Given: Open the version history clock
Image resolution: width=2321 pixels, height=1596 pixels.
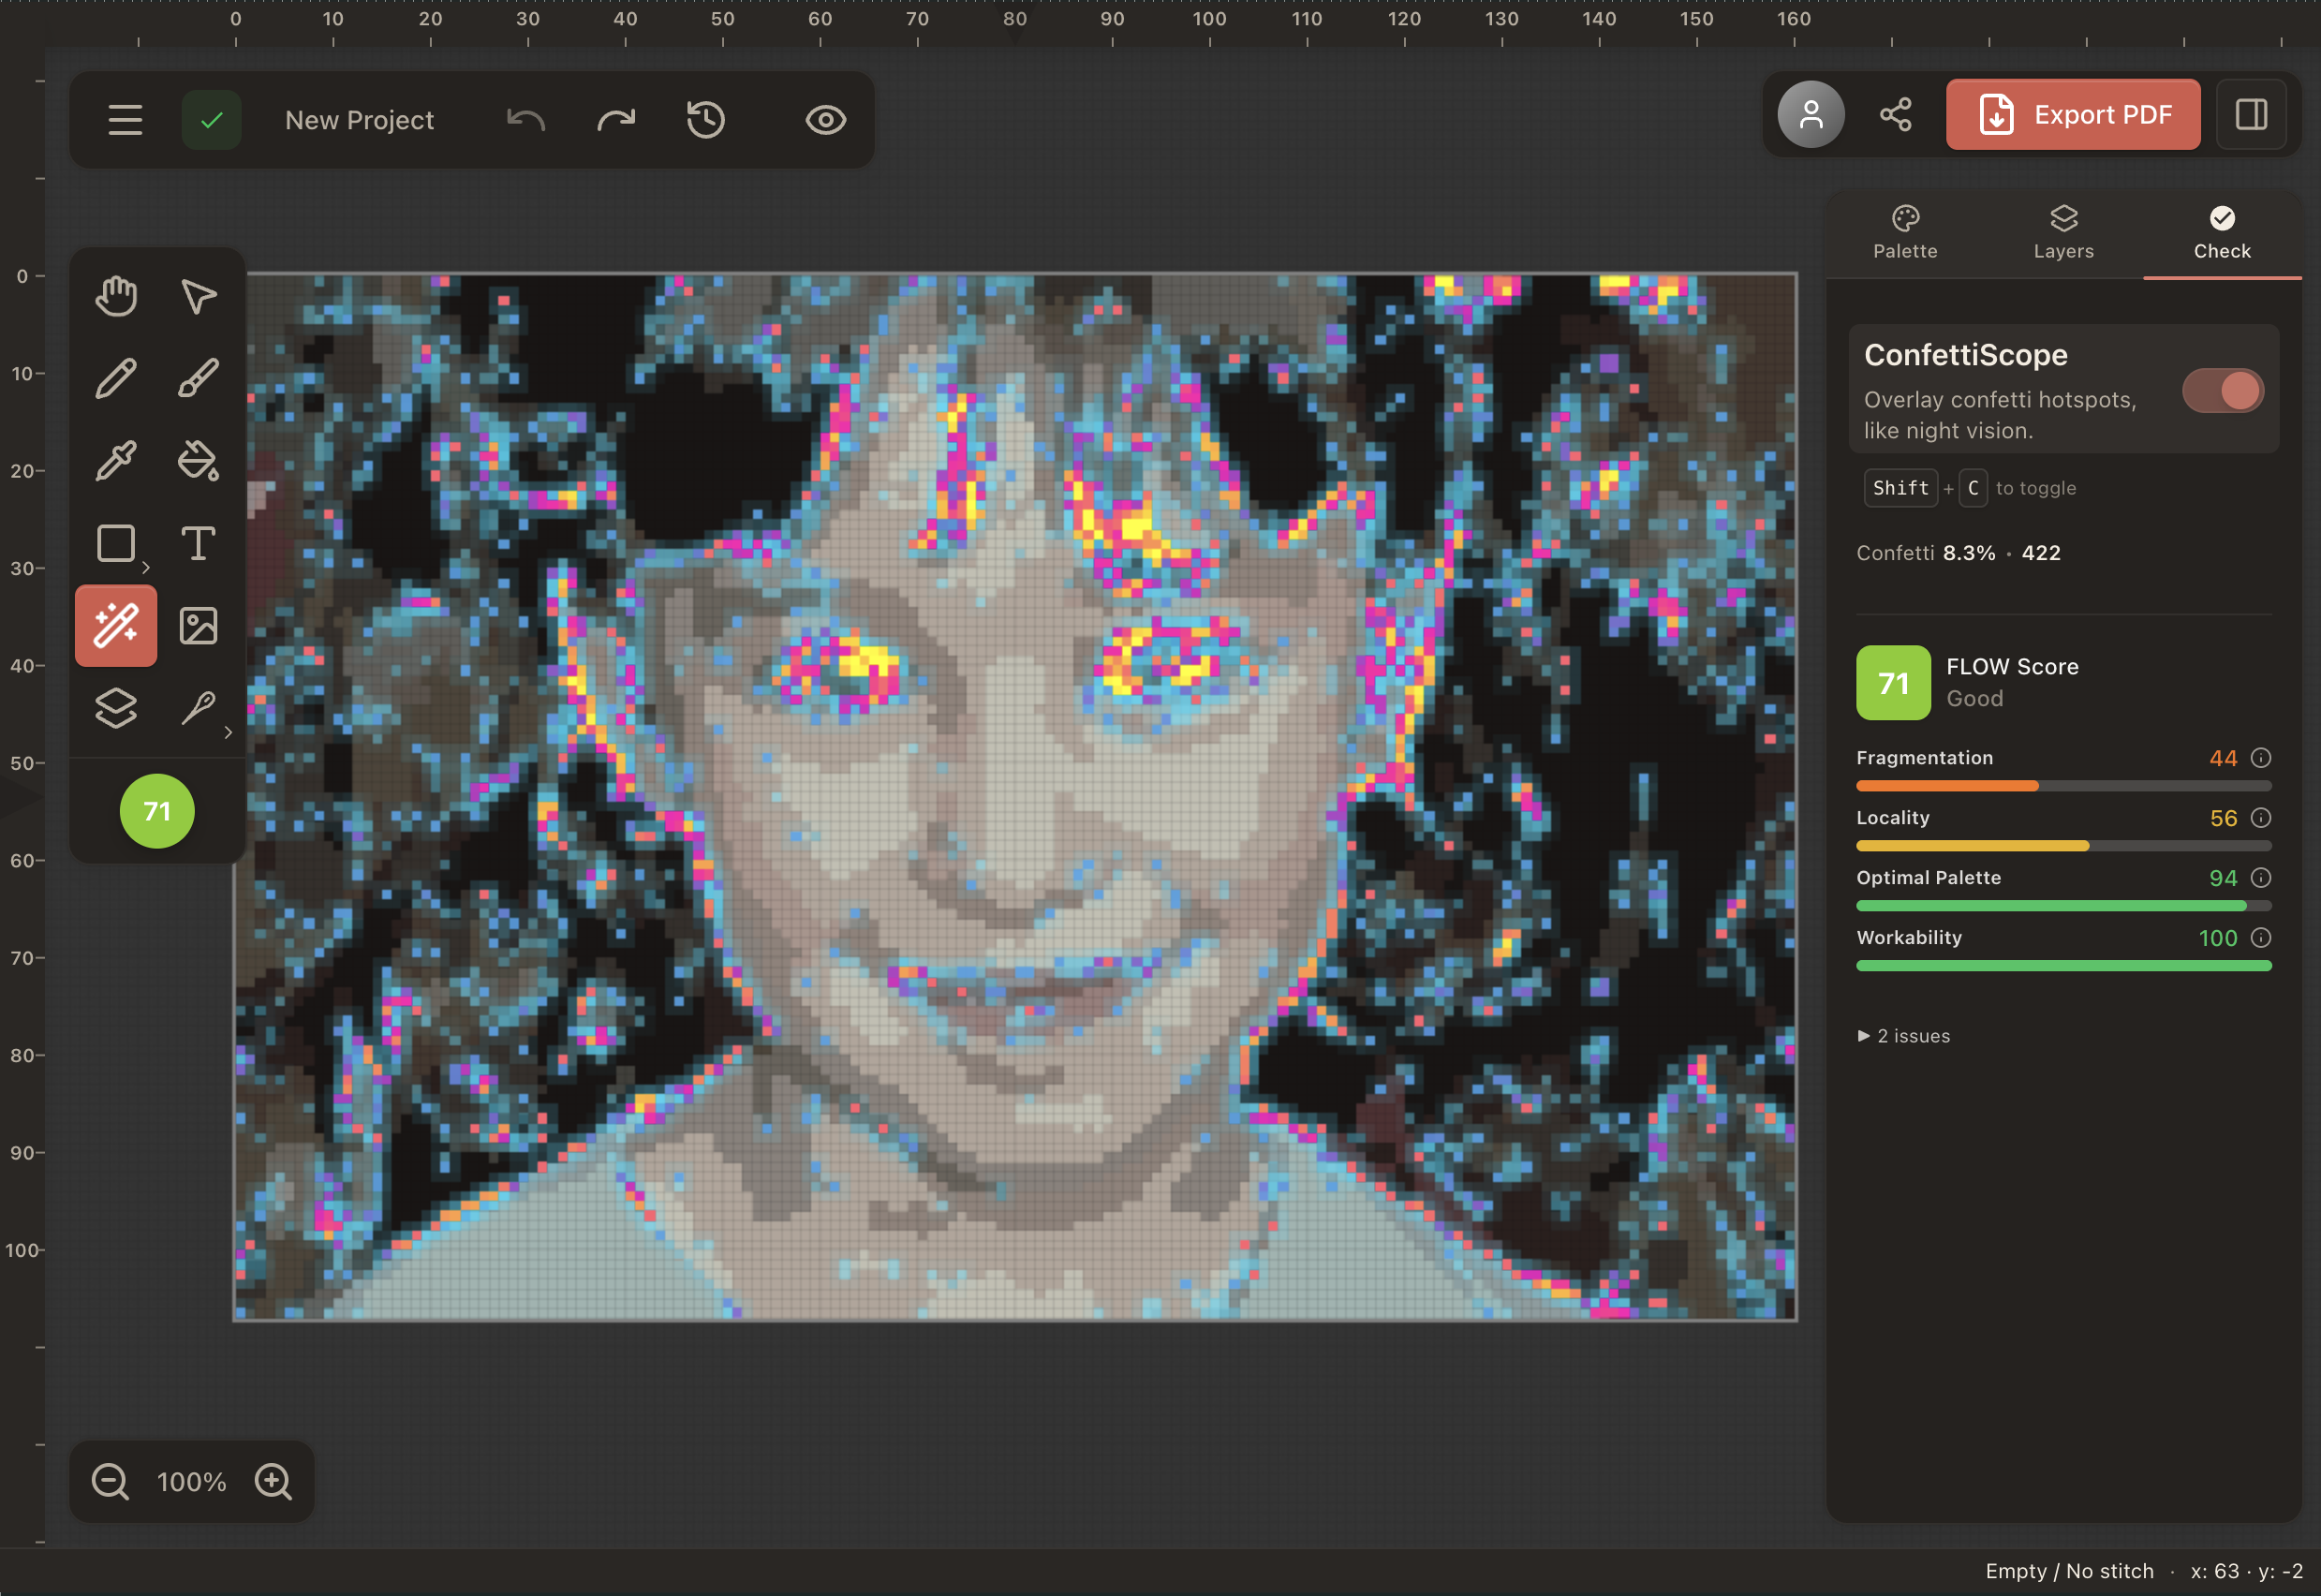Looking at the screenshot, I should [x=706, y=120].
